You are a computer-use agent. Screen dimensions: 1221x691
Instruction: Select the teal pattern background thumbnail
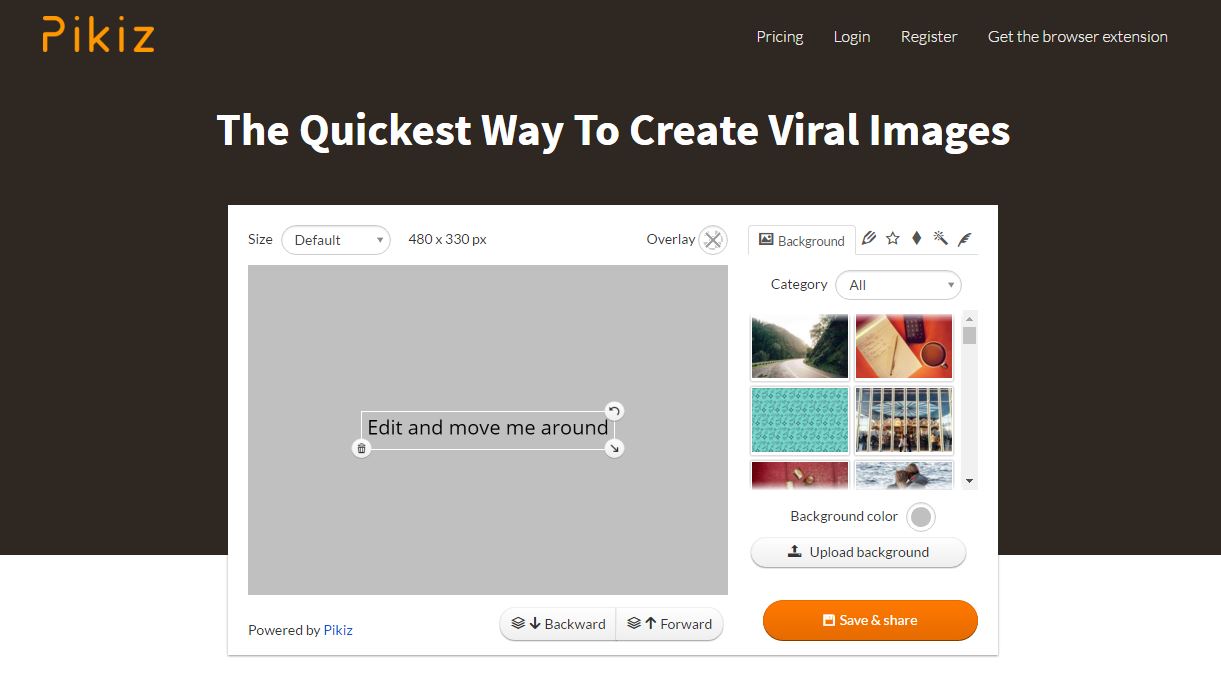pyautogui.click(x=799, y=420)
